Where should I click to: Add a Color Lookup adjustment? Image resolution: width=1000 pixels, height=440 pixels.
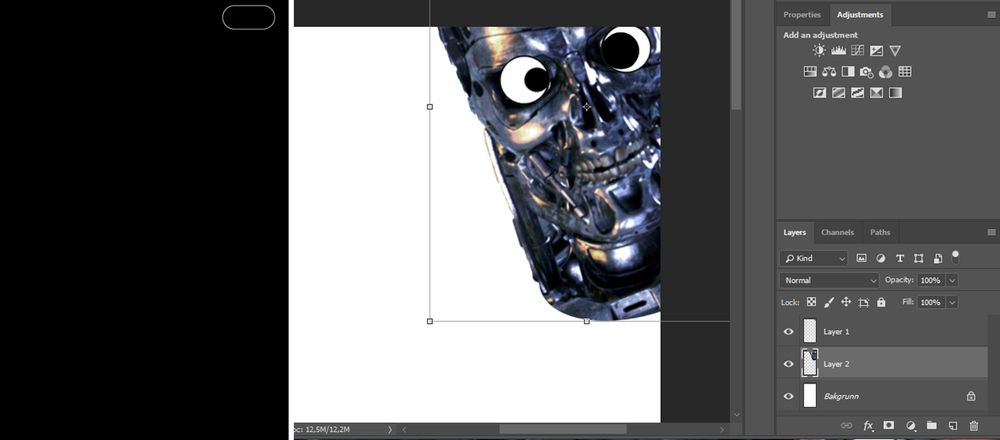pos(904,71)
